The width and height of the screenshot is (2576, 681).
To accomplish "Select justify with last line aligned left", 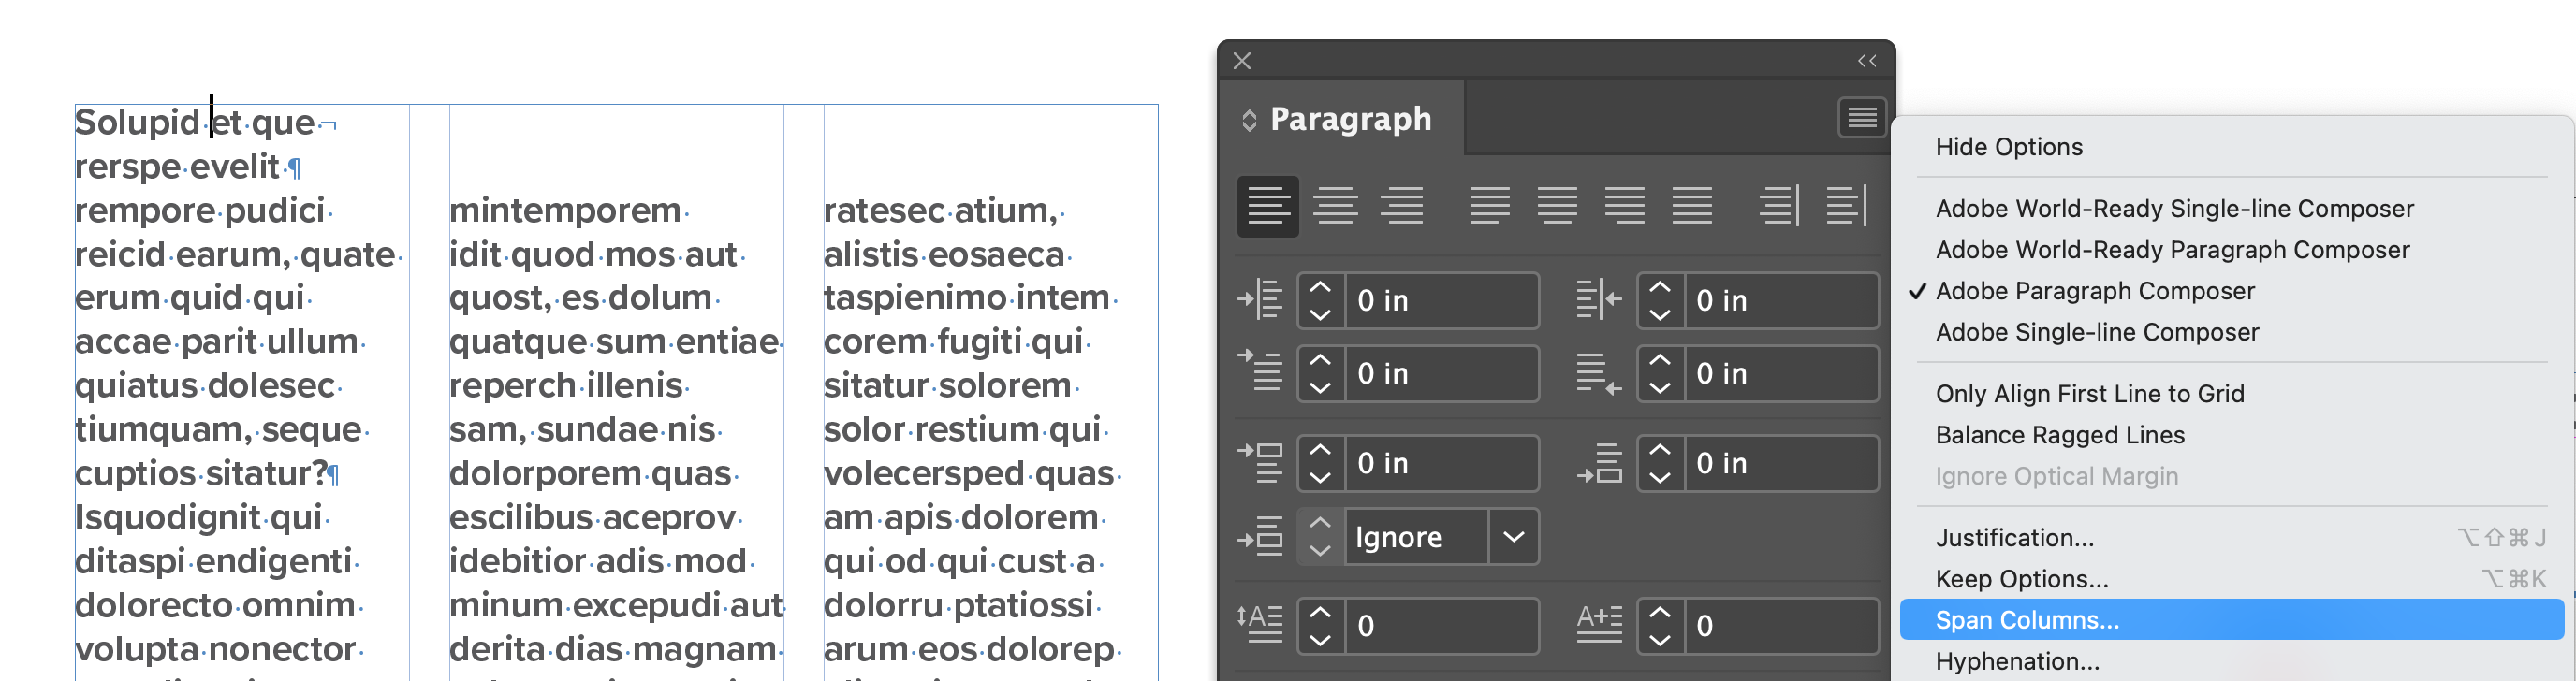I will (x=1490, y=205).
